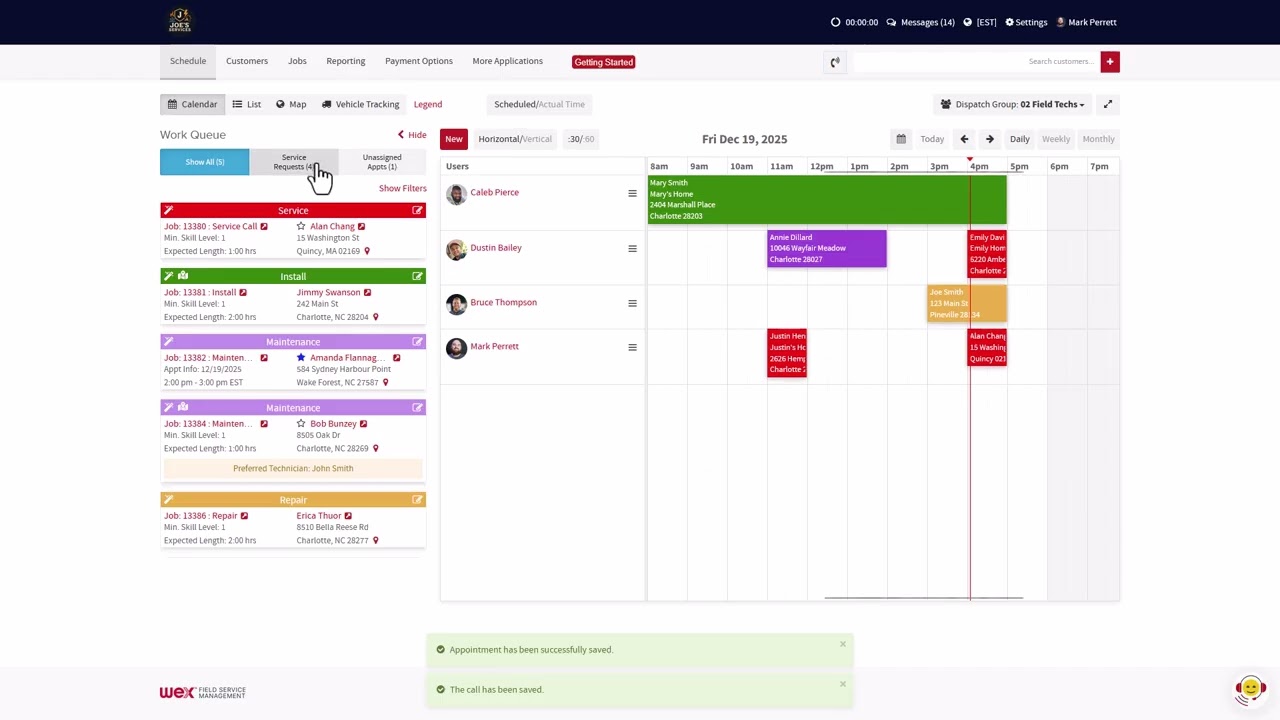The height and width of the screenshot is (720, 1280).
Task: Open Customers main tab
Action: tap(247, 61)
